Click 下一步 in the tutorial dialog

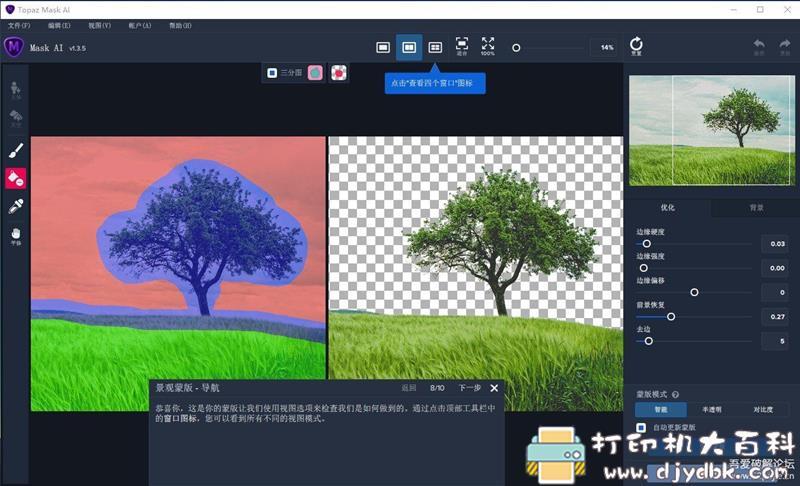[469, 388]
